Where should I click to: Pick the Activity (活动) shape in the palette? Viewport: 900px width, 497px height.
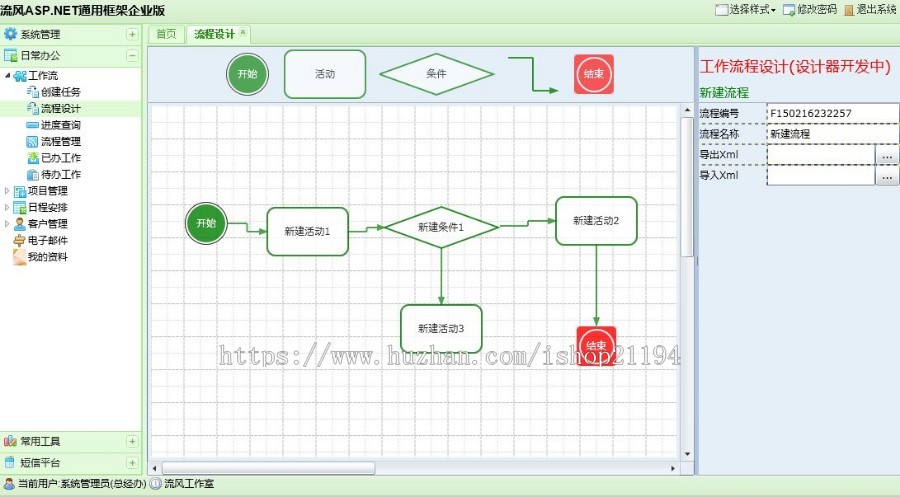pos(325,74)
